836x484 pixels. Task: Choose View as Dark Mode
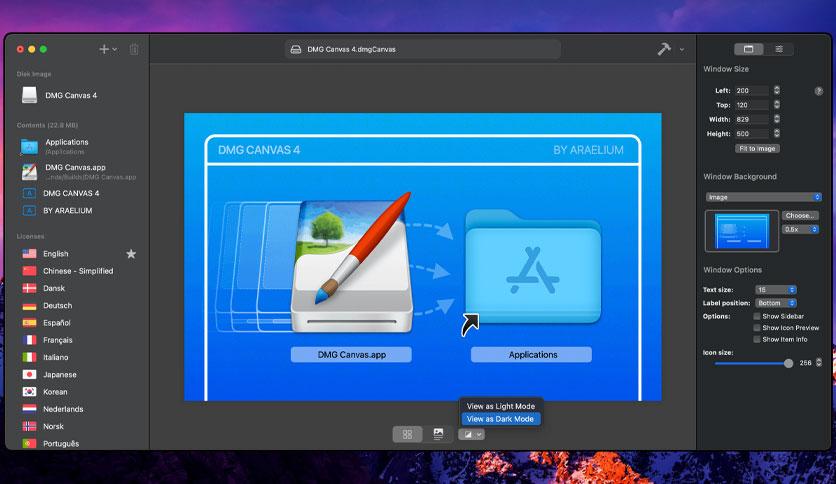[501, 419]
